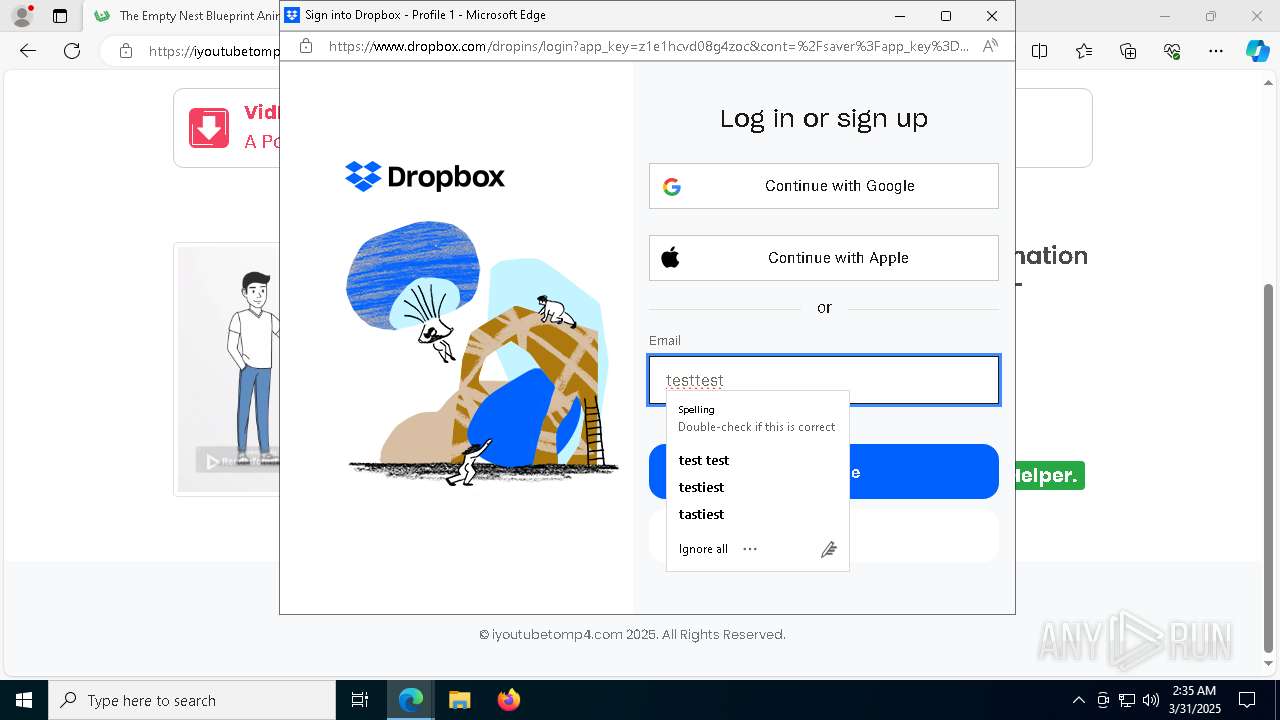Choose spelling suggestion 'testiest'
The width and height of the screenshot is (1280, 720).
(701, 487)
